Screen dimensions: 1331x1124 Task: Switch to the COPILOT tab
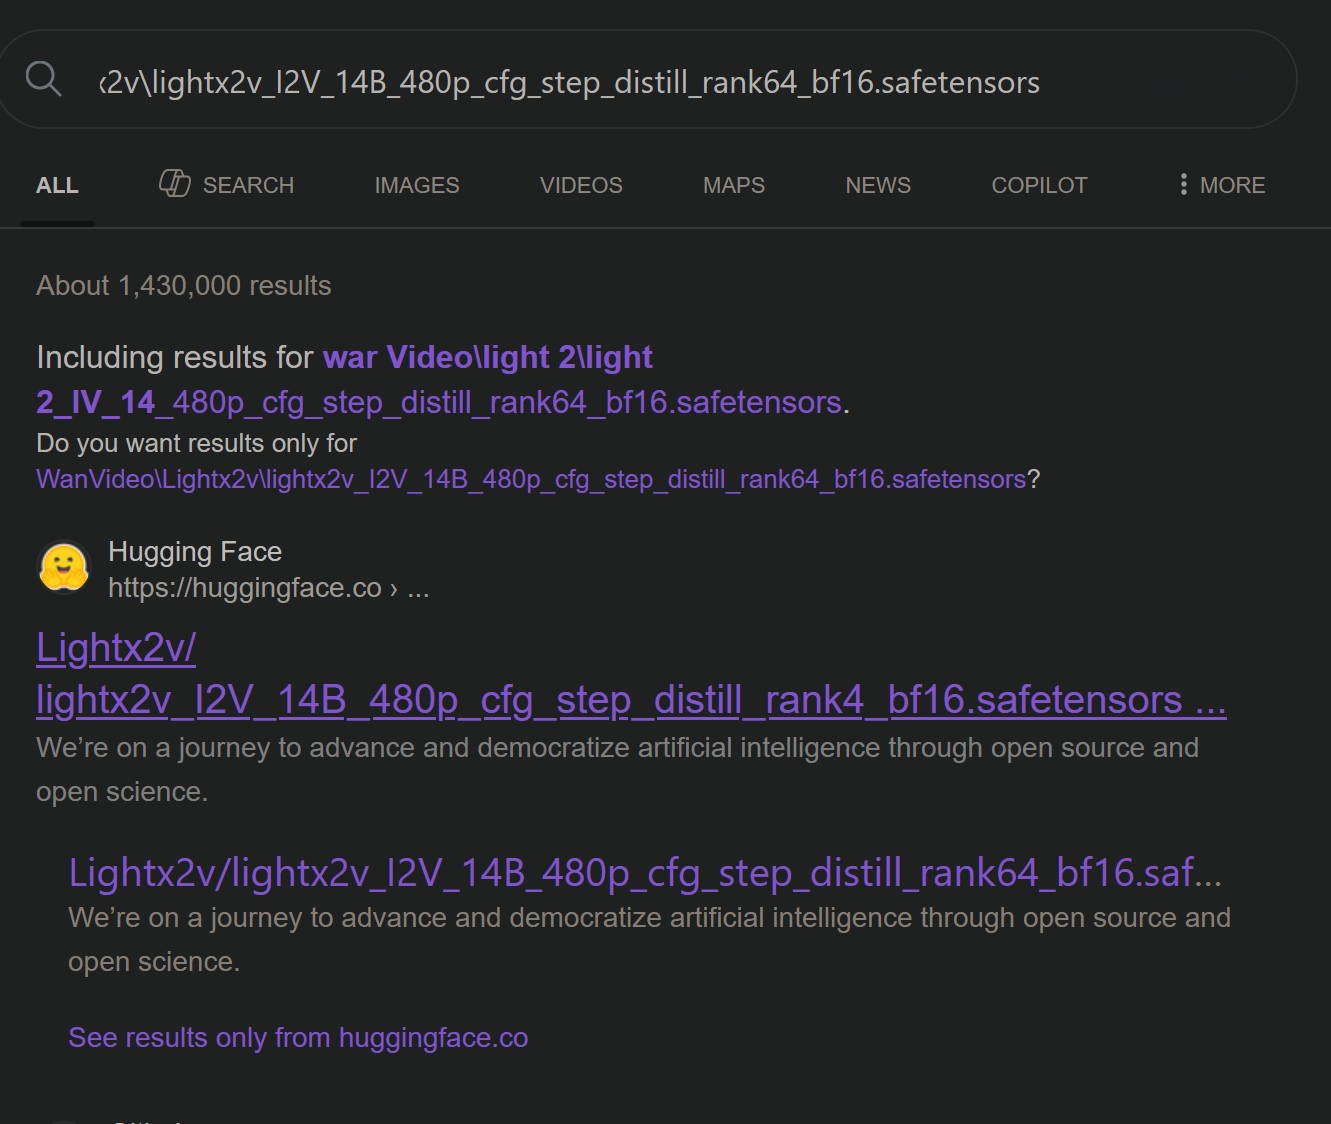[1039, 186]
